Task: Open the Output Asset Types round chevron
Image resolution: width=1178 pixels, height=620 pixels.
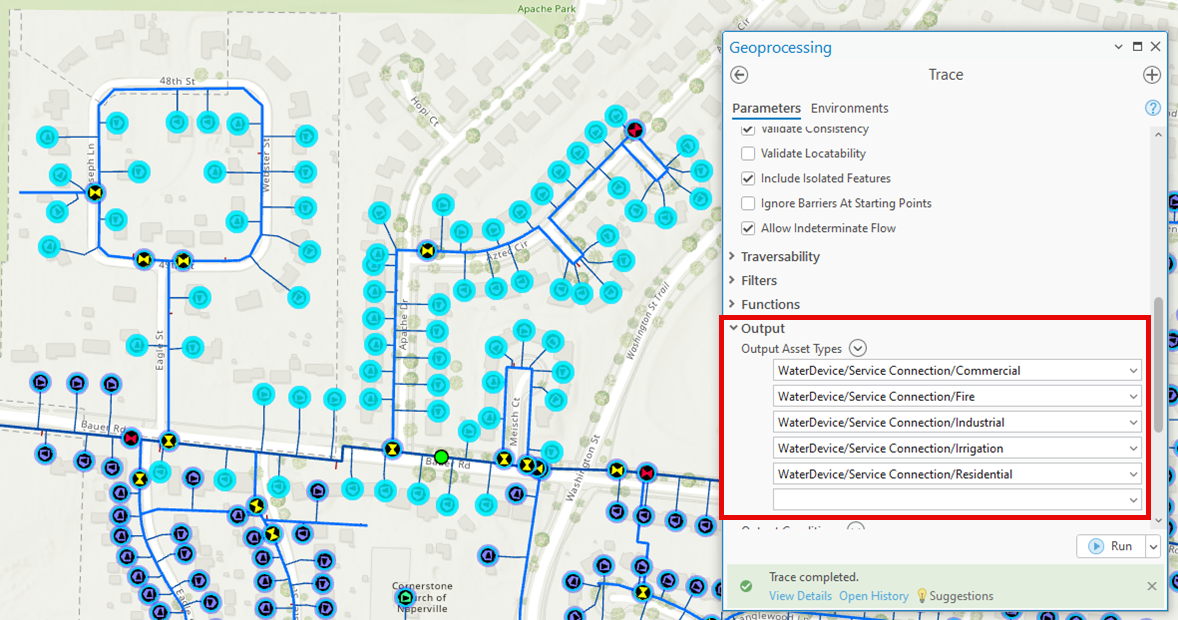Action: pos(857,348)
